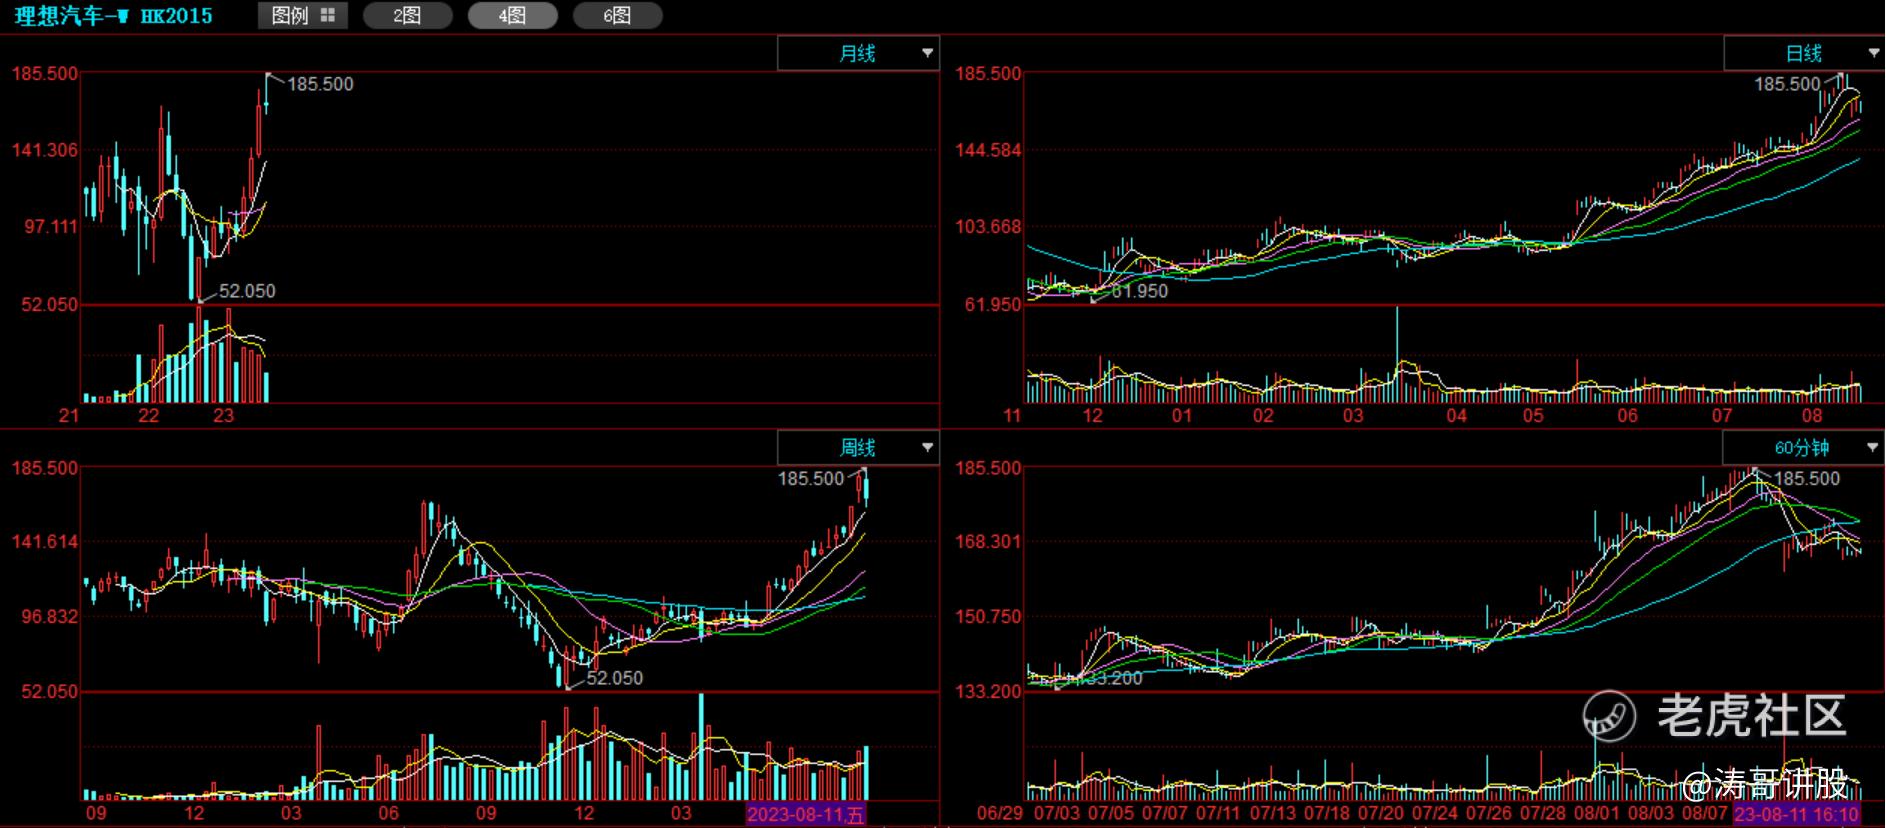Click the 06/29 date on 60-minute axis
Image resolution: width=1886 pixels, height=828 pixels.
click(1000, 813)
